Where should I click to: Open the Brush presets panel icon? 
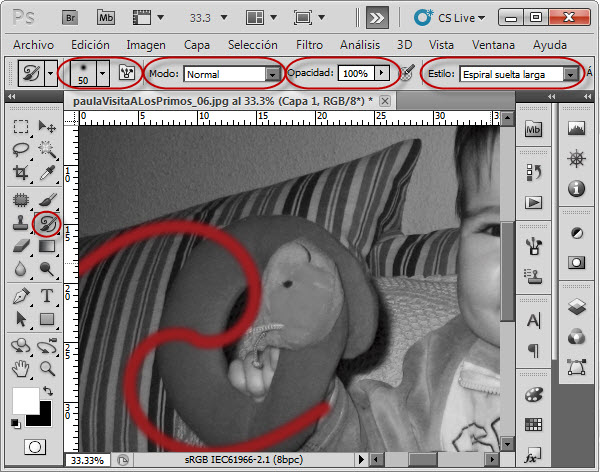[534, 246]
